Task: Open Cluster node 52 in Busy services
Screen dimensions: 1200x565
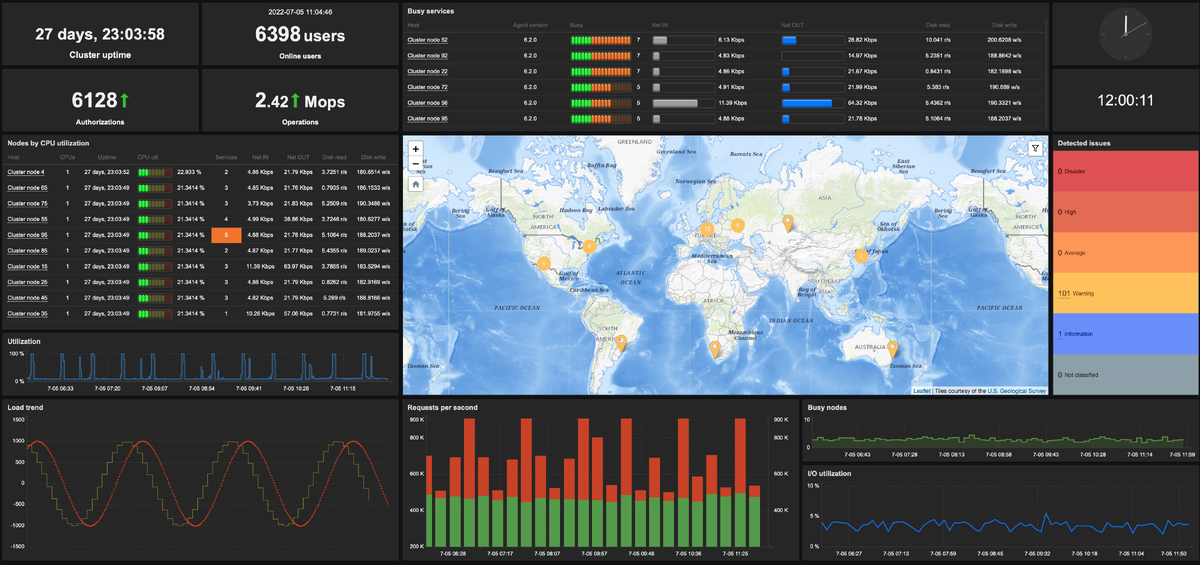Action: [x=427, y=39]
